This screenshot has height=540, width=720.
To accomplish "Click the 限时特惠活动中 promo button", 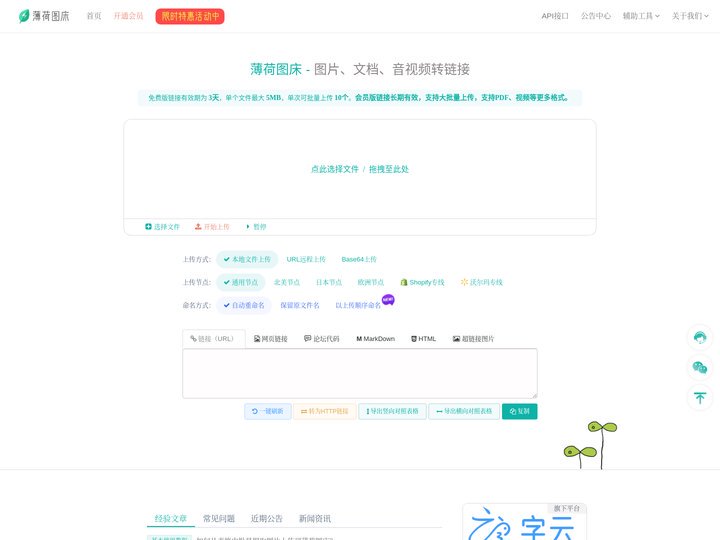I will click(190, 17).
